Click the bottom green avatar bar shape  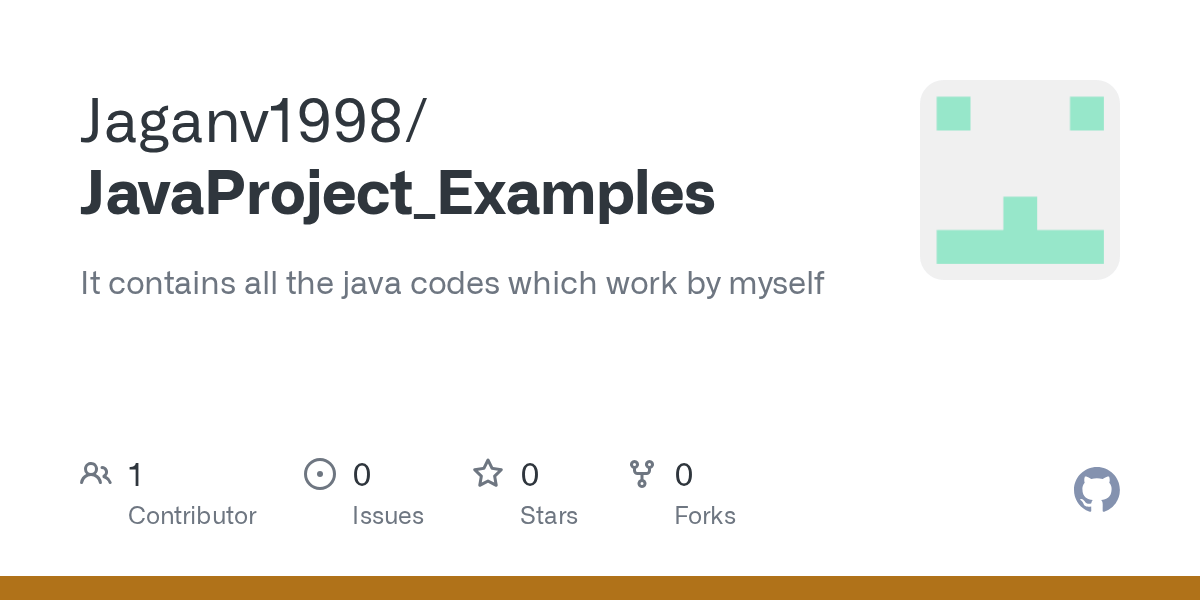coord(1019,246)
